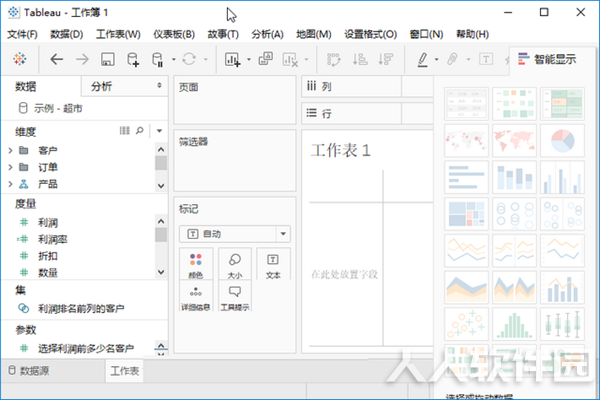Open the 地图(M) menu
This screenshot has width=600, height=400.
tap(314, 34)
